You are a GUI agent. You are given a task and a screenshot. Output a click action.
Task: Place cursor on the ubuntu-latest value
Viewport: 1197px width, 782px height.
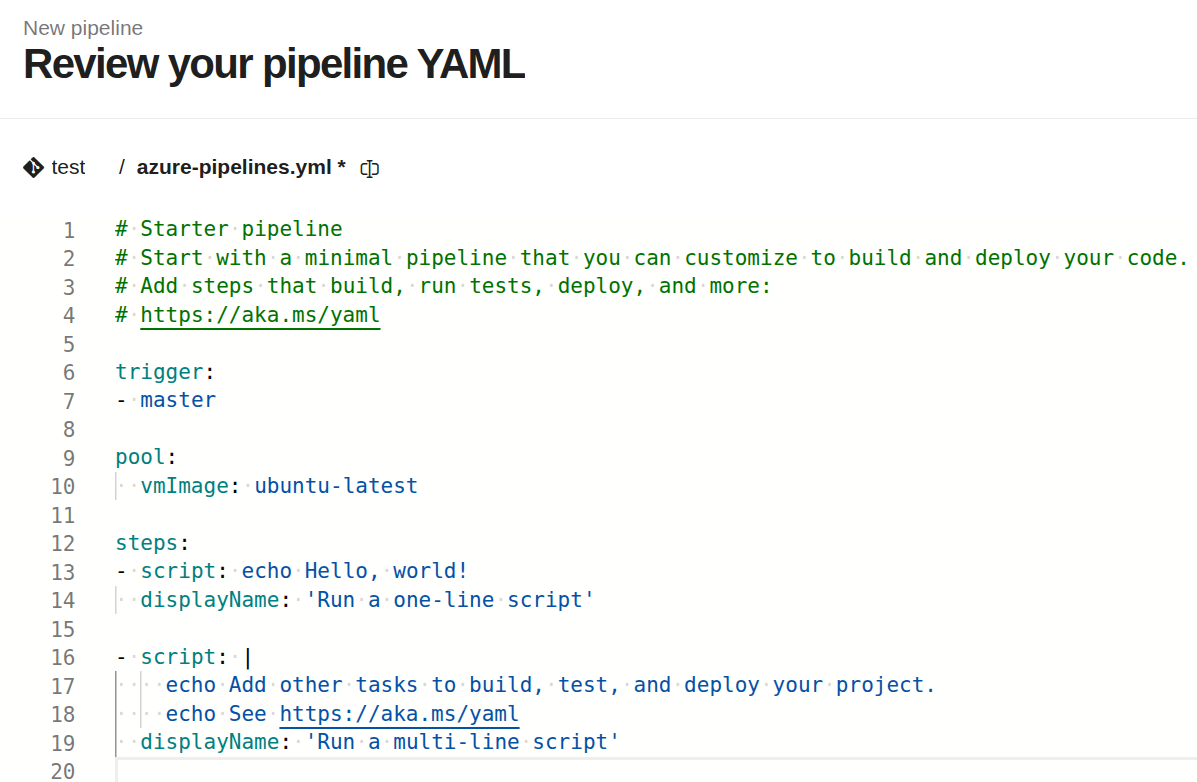point(336,486)
